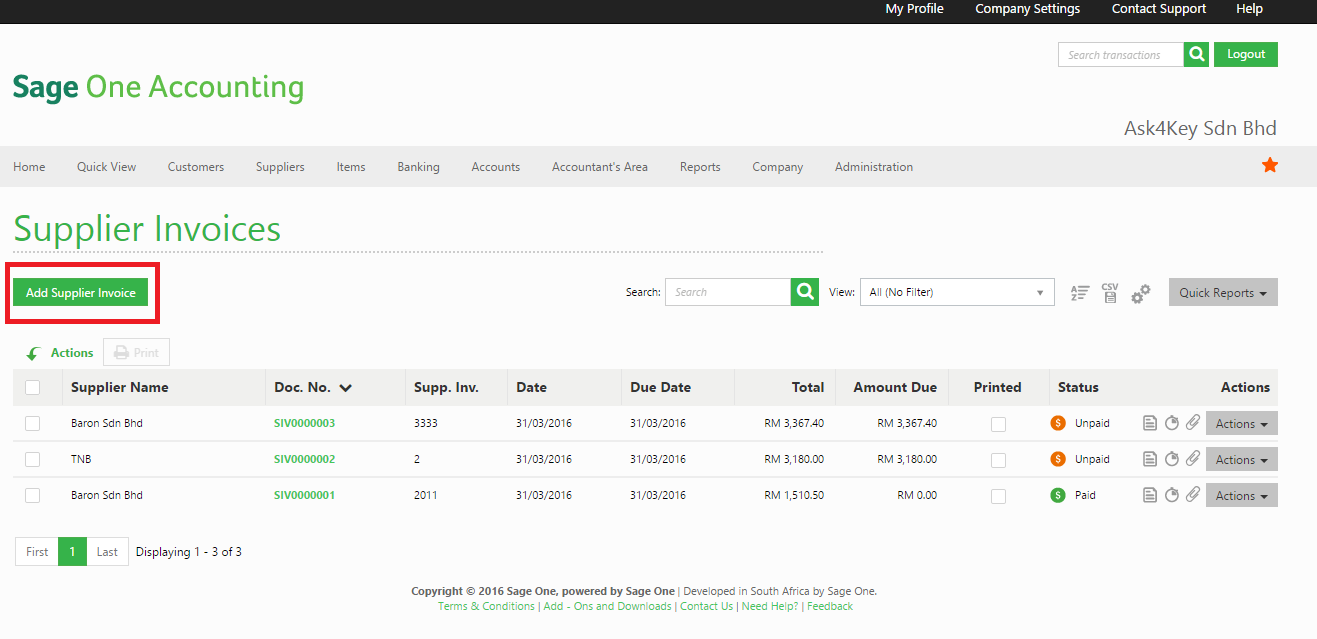Click Add Supplier Invoice button
Image resolution: width=1317 pixels, height=639 pixels.
pyautogui.click(x=81, y=292)
